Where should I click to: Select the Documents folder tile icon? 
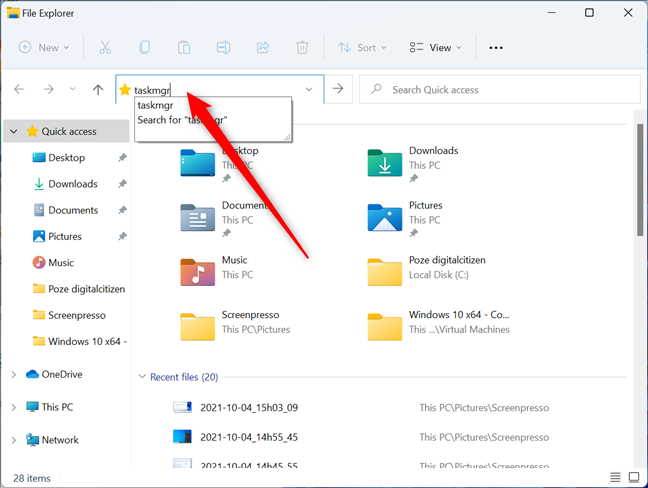[x=198, y=217]
